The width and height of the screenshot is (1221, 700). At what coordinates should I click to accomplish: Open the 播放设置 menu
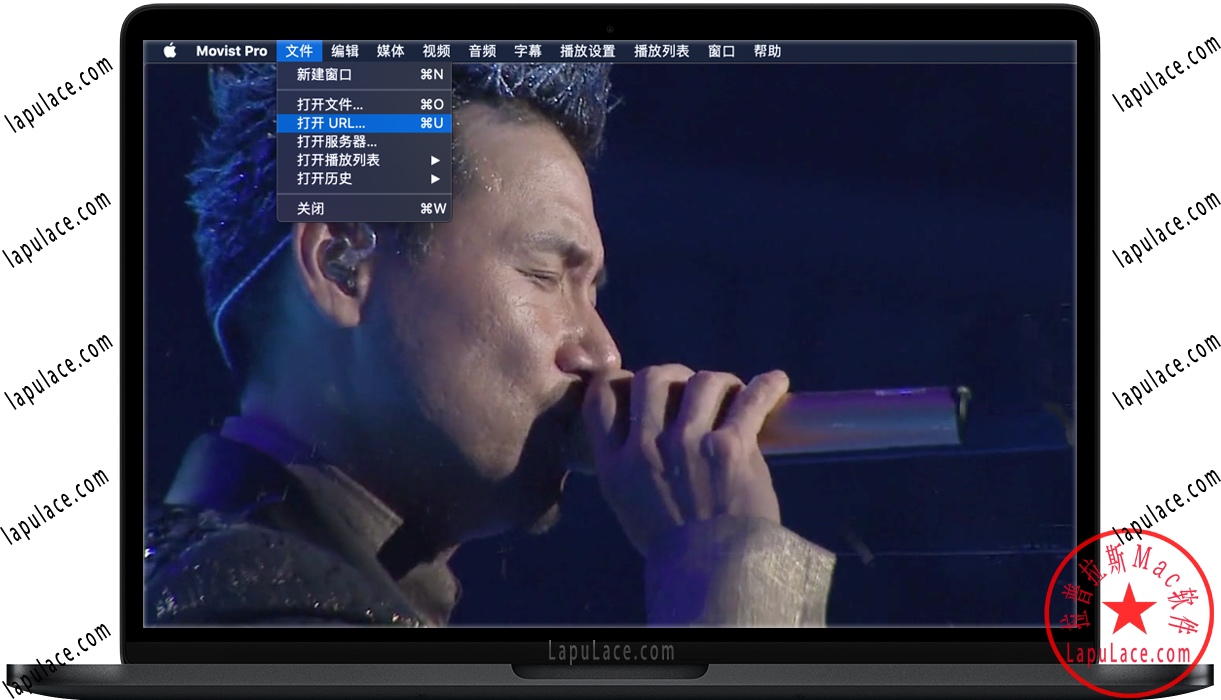point(588,51)
